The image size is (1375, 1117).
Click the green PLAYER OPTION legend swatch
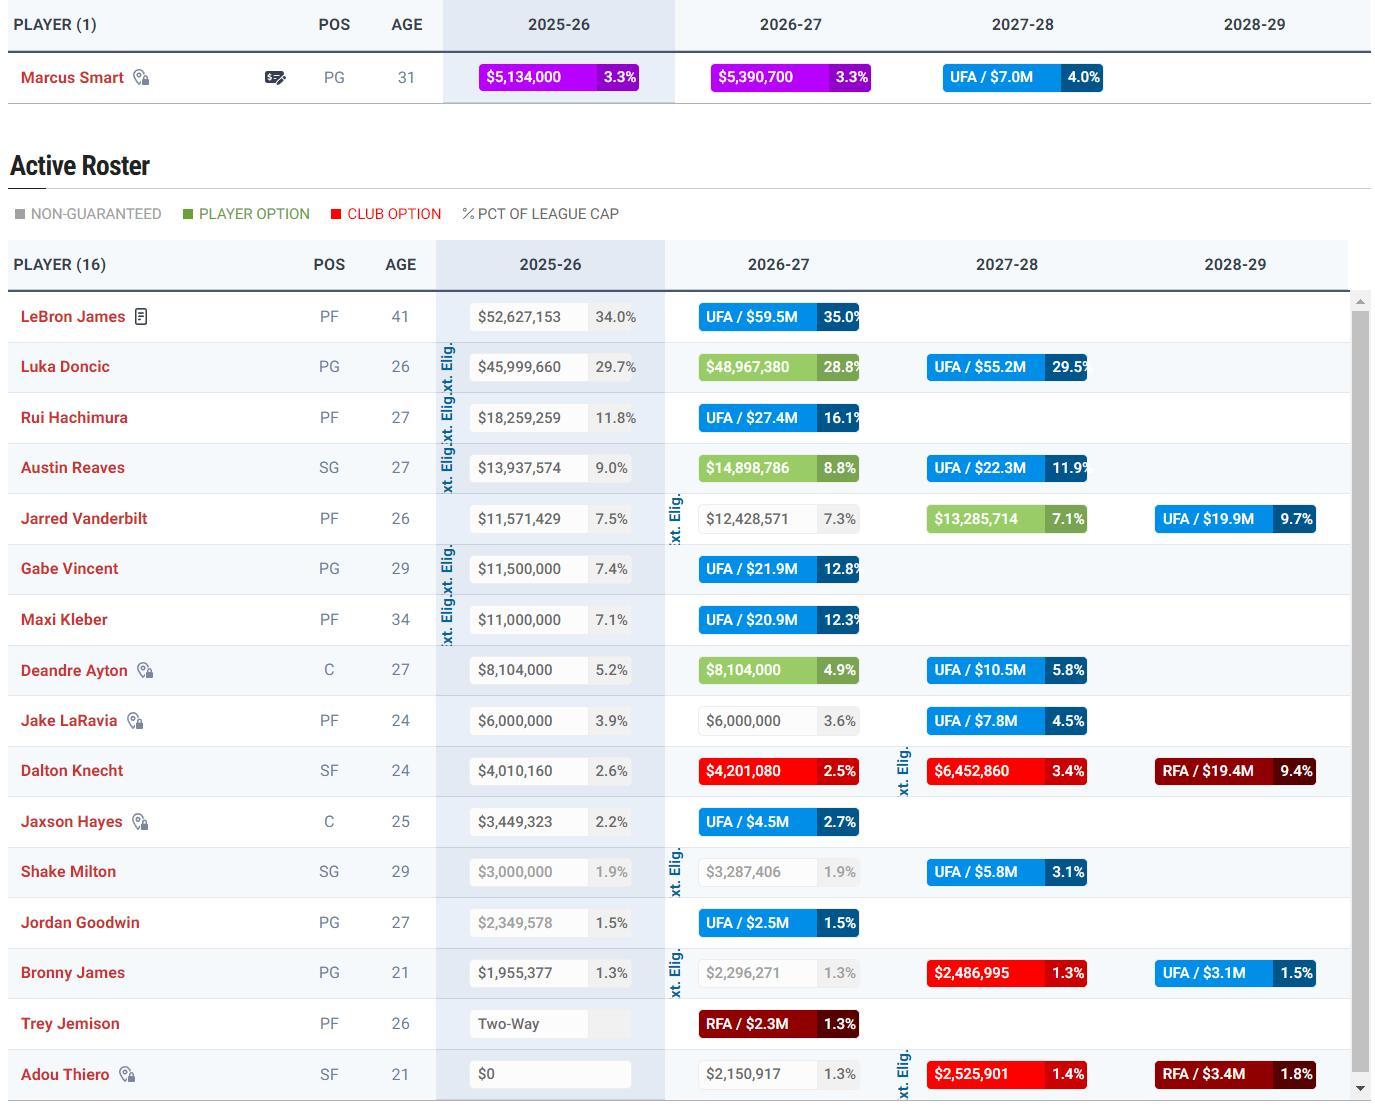click(x=188, y=214)
